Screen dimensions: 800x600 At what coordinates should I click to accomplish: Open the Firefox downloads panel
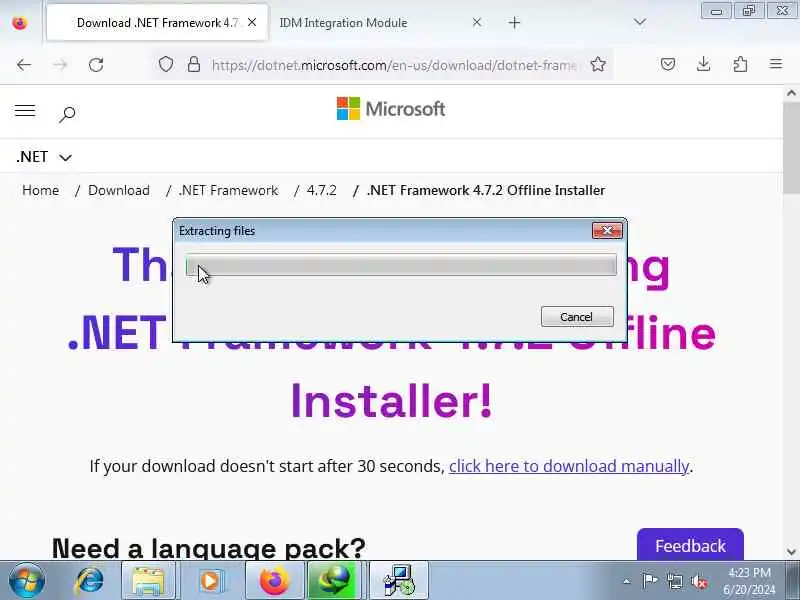pyautogui.click(x=704, y=65)
